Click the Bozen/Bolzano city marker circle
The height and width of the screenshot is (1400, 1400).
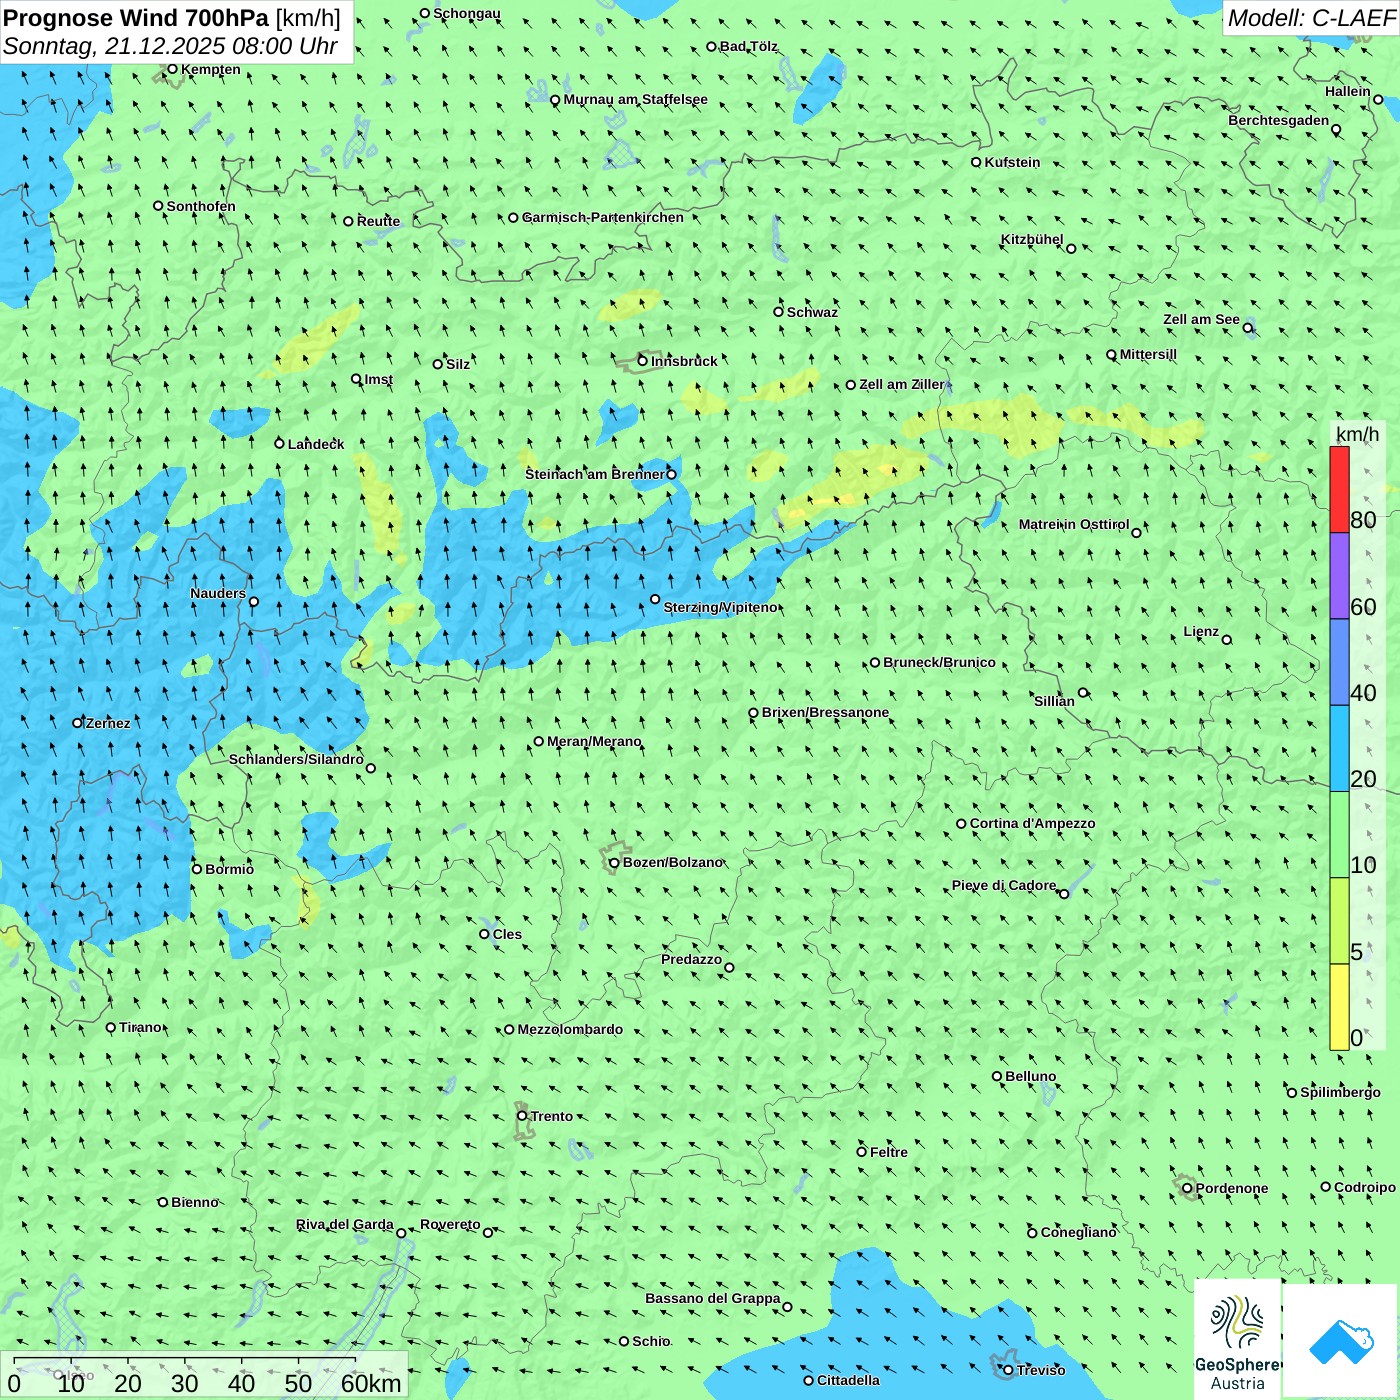click(x=614, y=862)
